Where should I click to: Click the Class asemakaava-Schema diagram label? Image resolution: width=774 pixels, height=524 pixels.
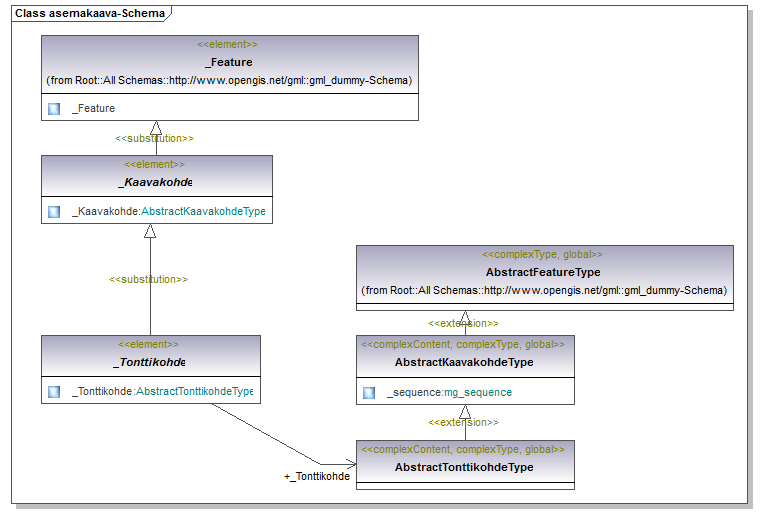pos(89,13)
